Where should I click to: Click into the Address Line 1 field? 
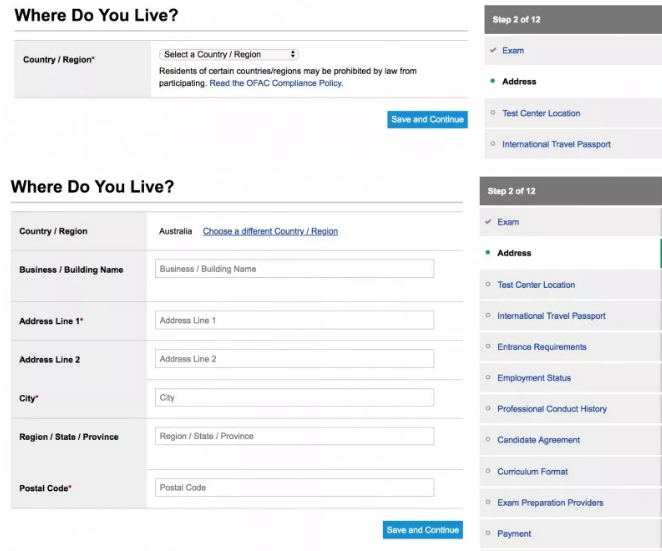point(295,320)
